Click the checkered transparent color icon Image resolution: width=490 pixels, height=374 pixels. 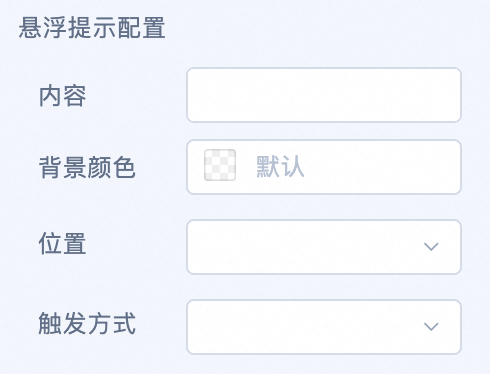220,165
